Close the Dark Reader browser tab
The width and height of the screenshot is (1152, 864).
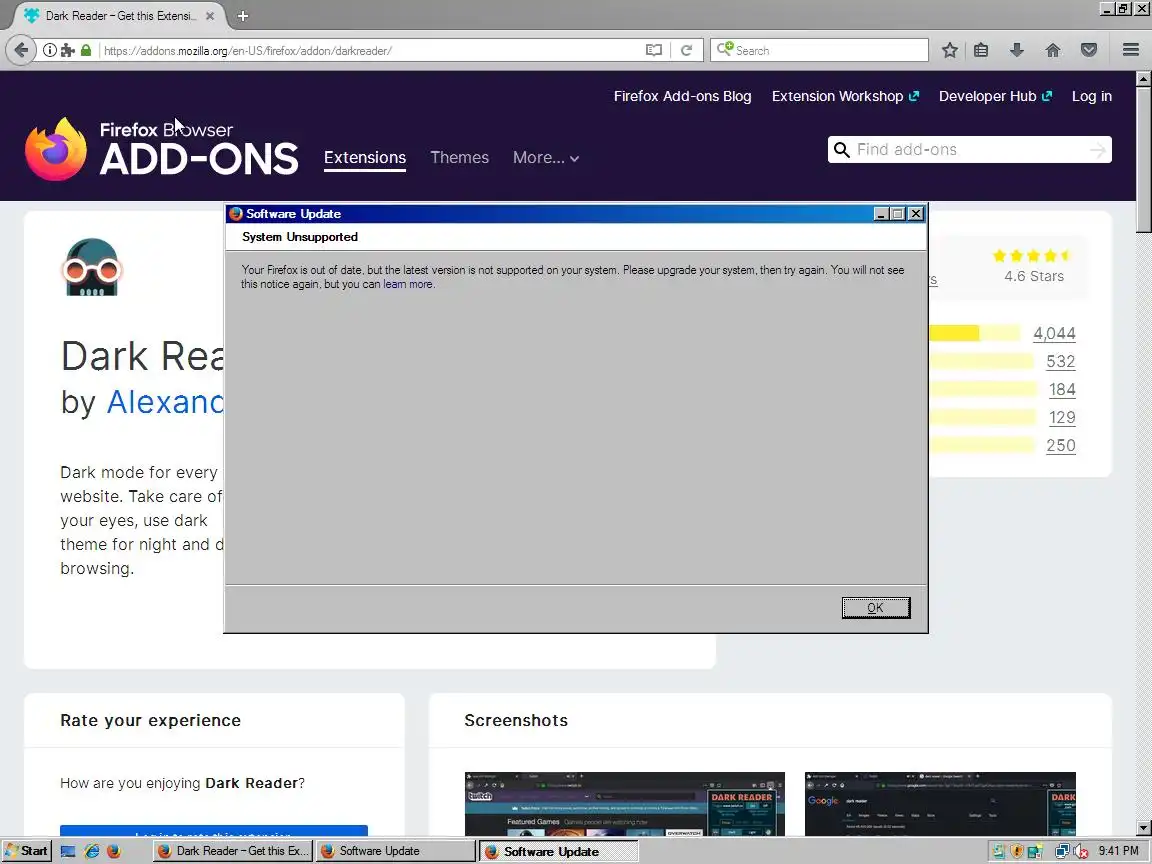tap(209, 15)
